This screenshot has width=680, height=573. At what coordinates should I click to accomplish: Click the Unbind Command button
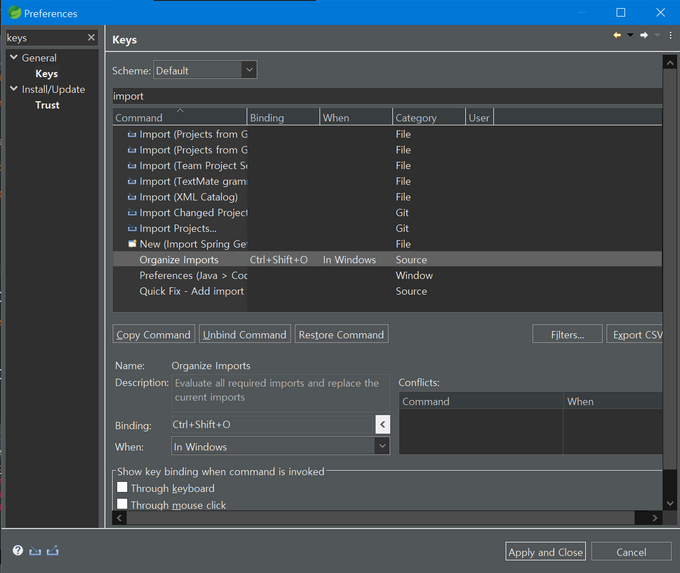point(245,334)
